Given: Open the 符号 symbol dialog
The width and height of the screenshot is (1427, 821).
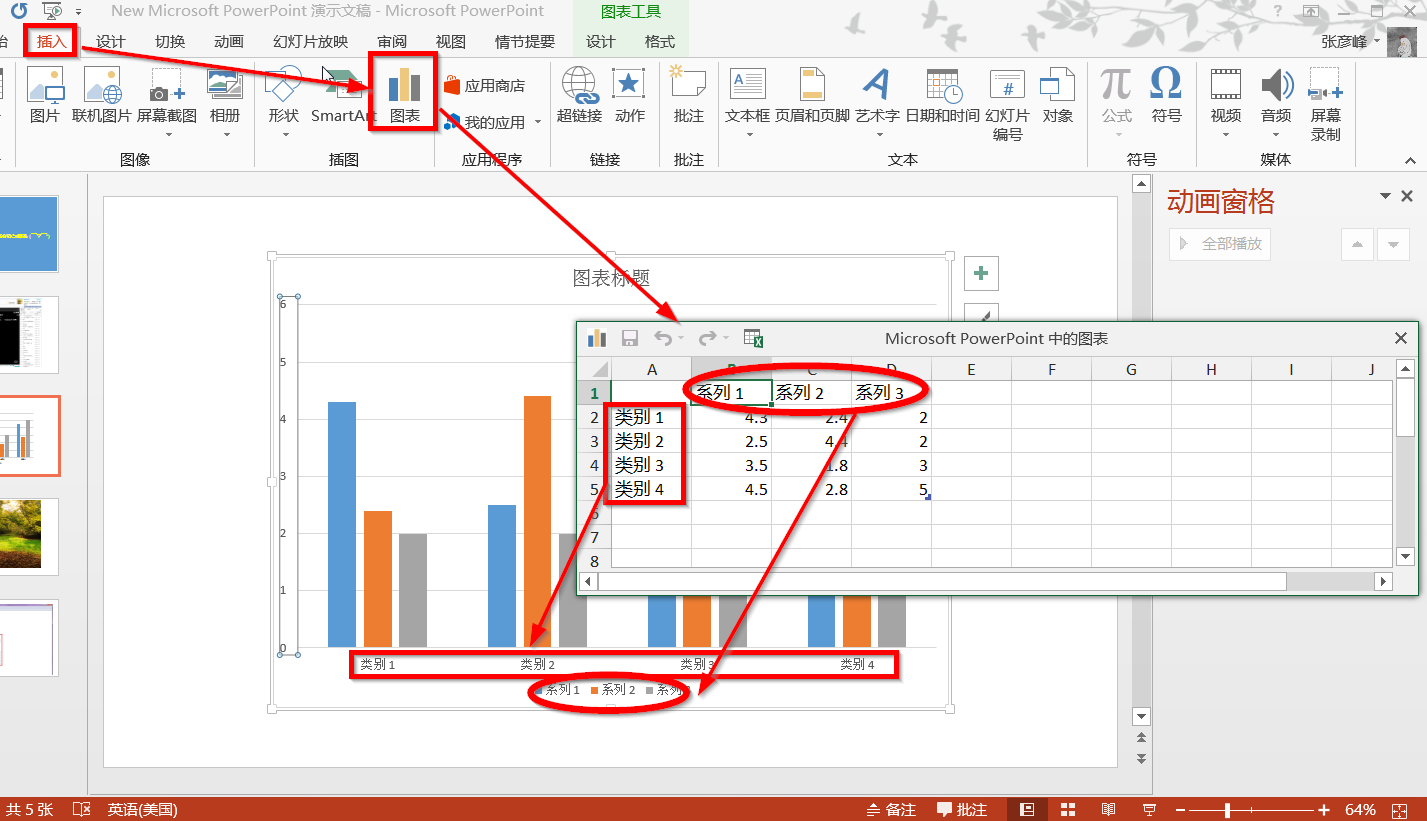Looking at the screenshot, I should pyautogui.click(x=1166, y=95).
